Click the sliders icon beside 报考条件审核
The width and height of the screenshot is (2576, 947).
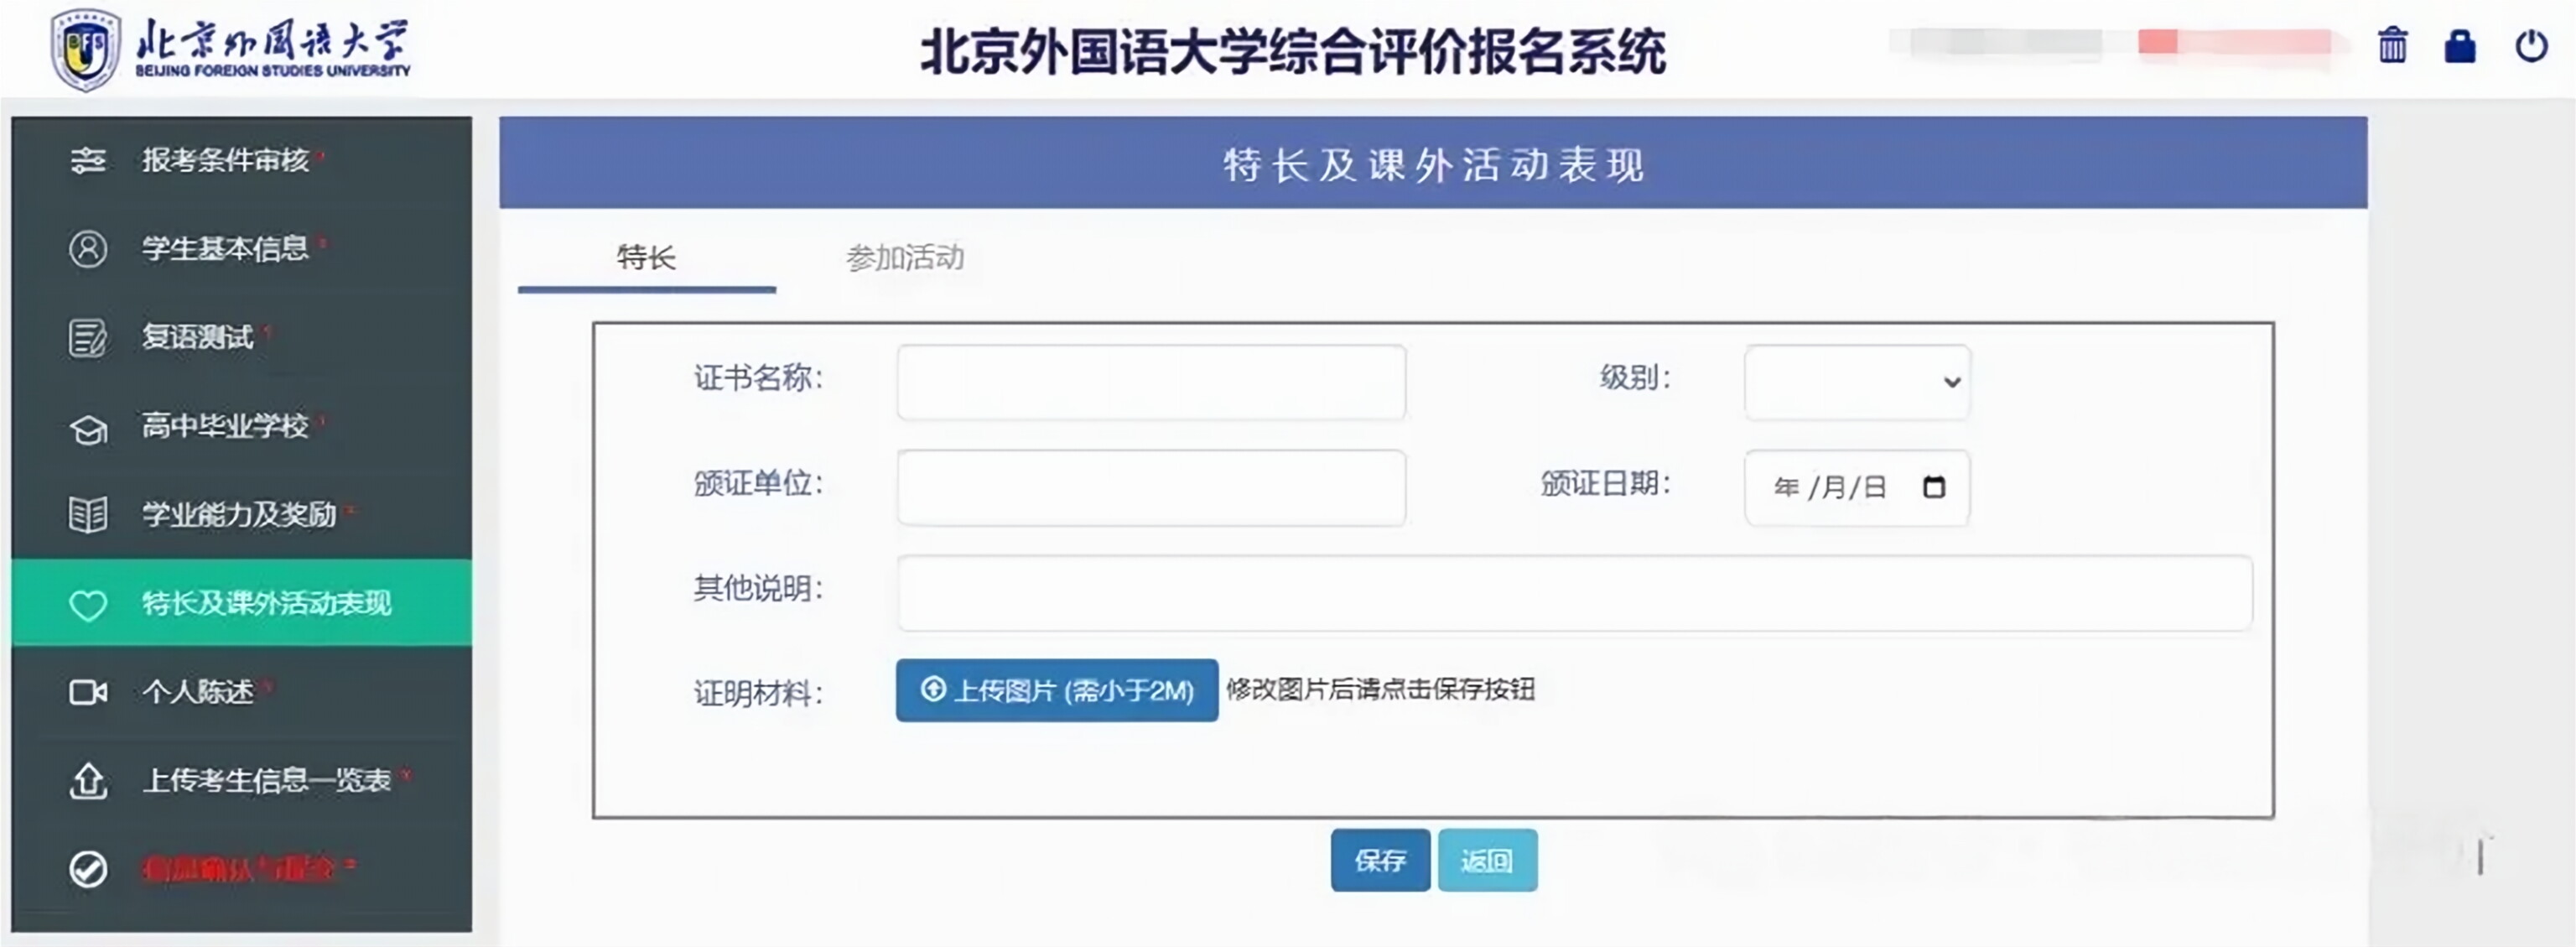click(x=88, y=160)
